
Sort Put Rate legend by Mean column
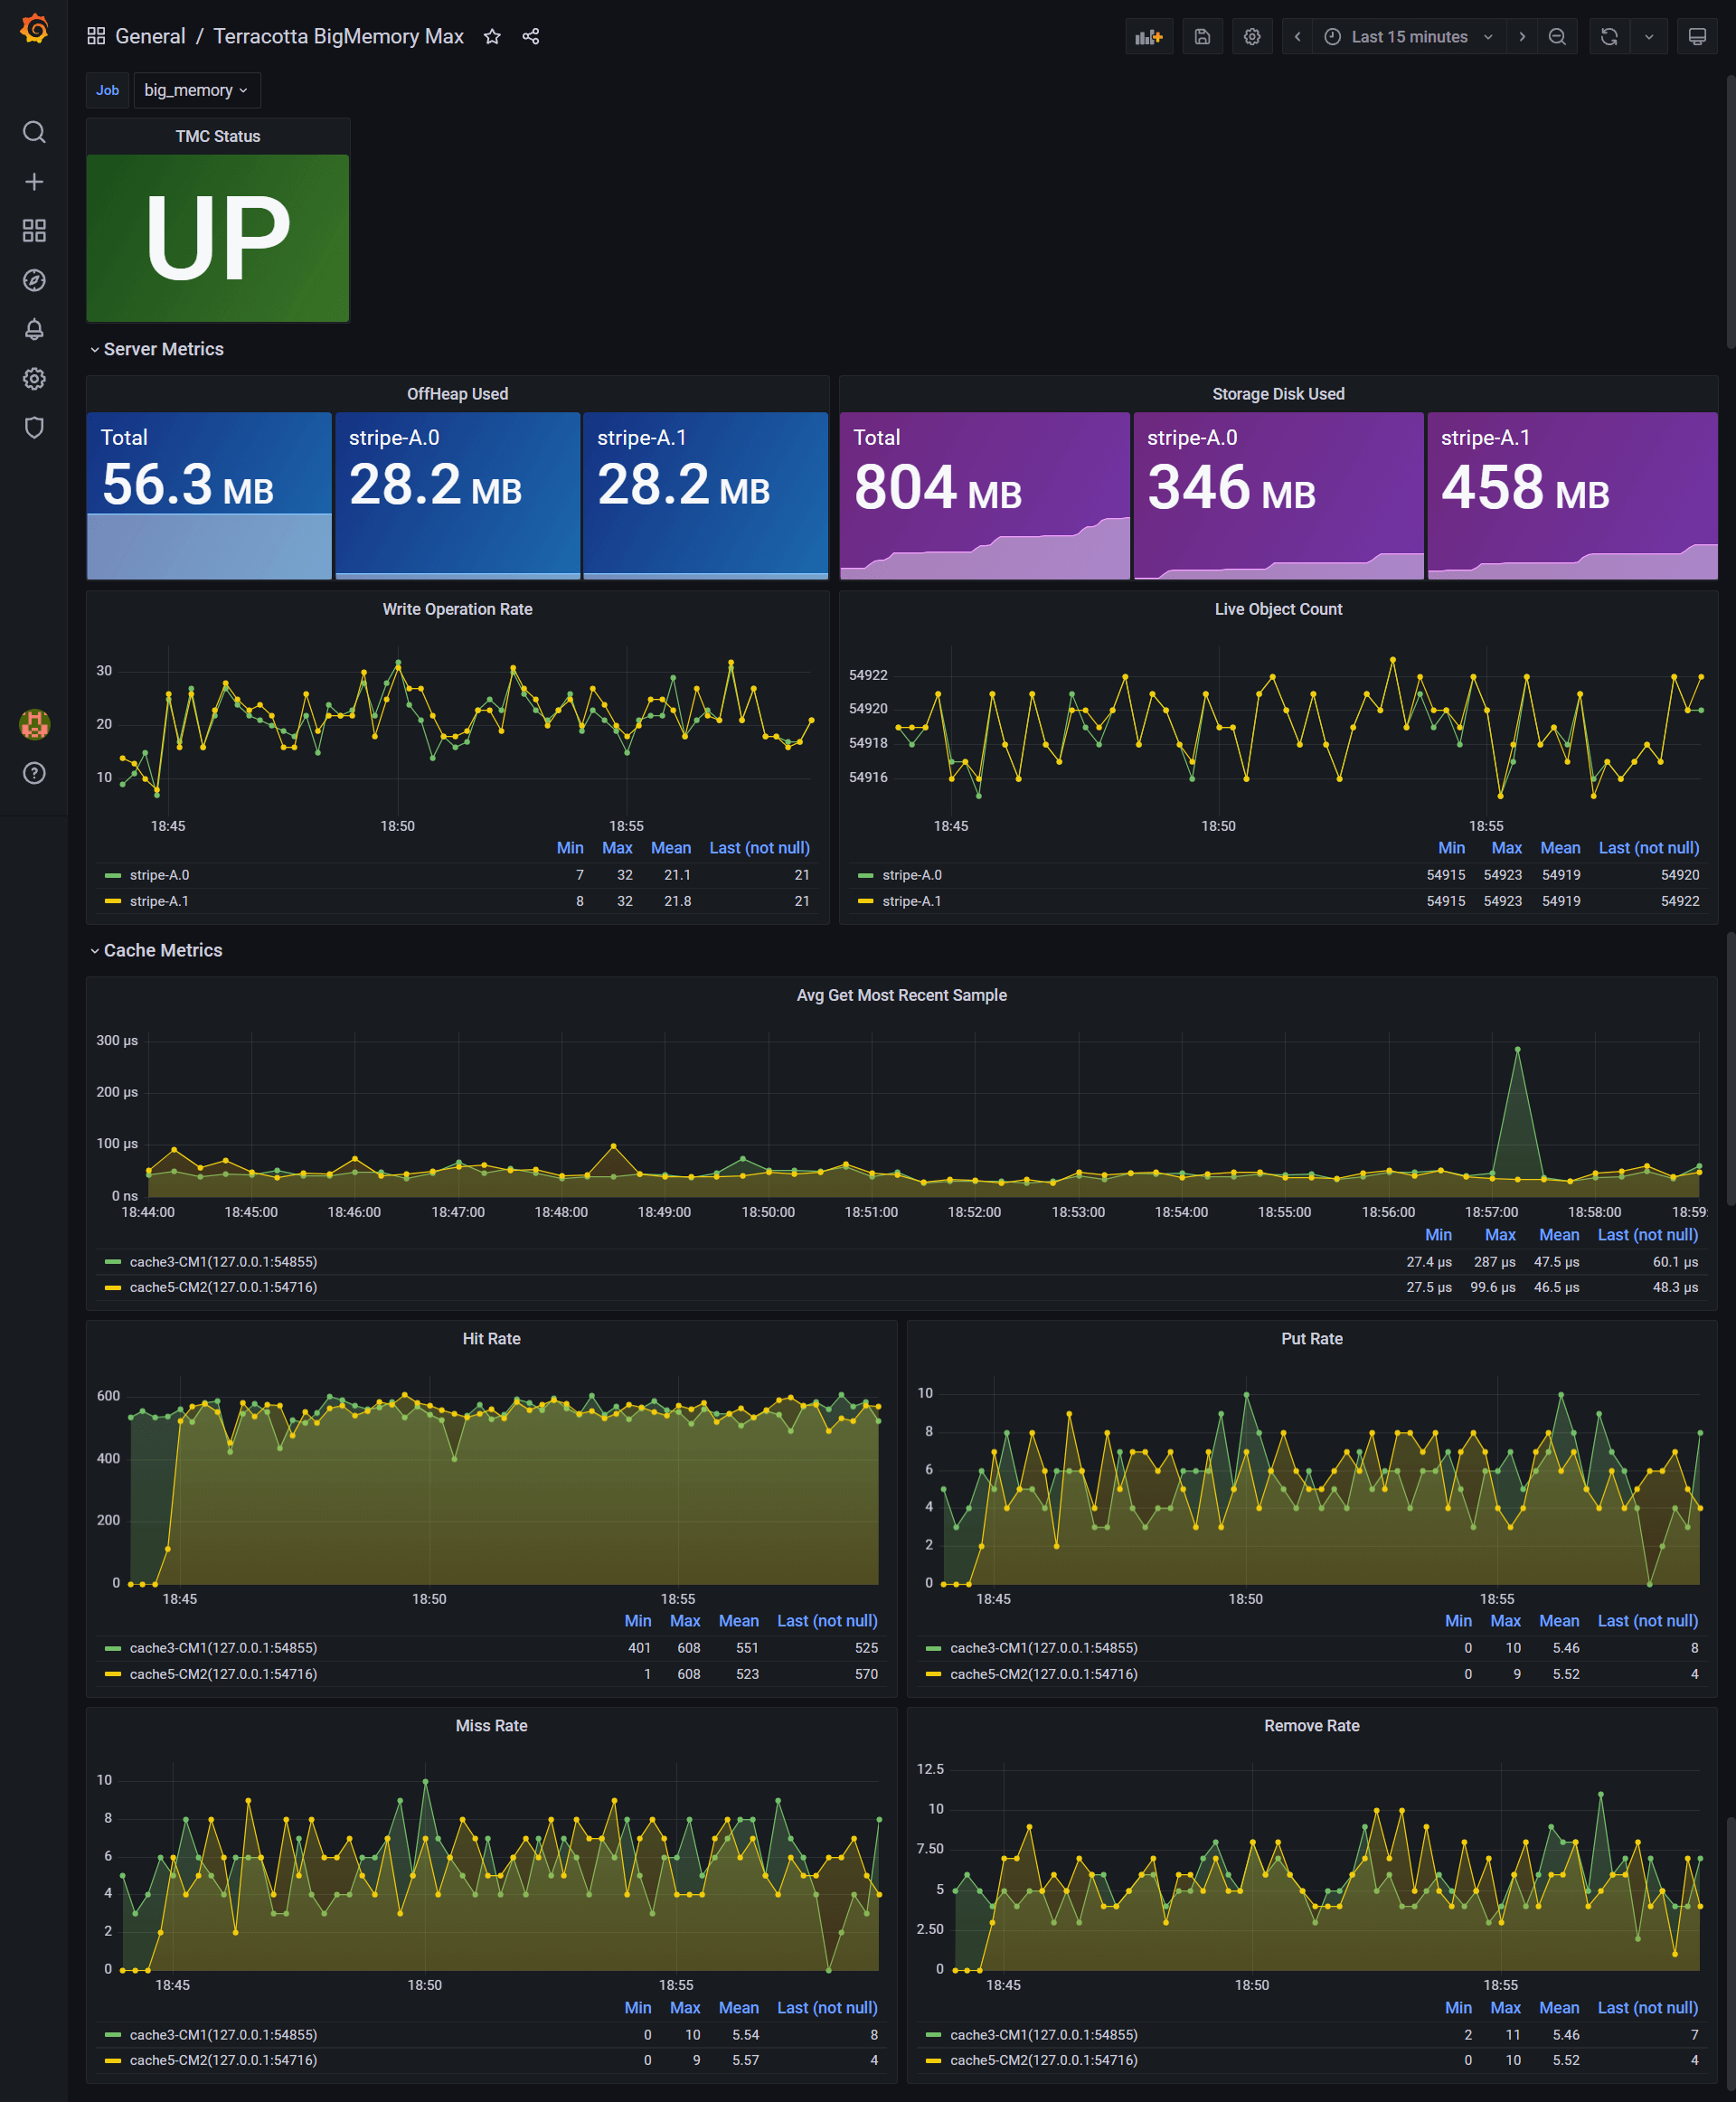[1558, 1621]
